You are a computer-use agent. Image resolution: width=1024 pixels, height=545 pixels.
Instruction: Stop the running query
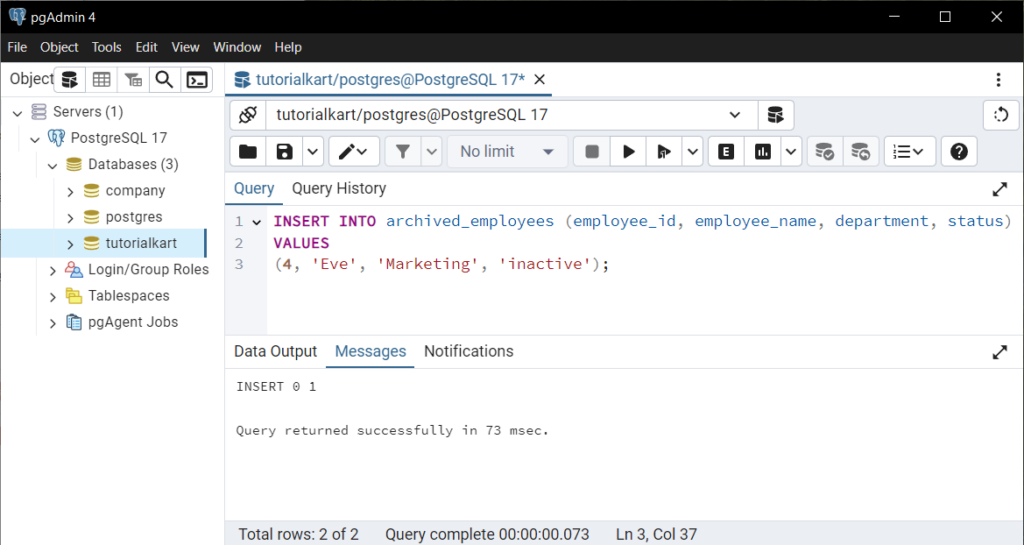click(x=592, y=152)
